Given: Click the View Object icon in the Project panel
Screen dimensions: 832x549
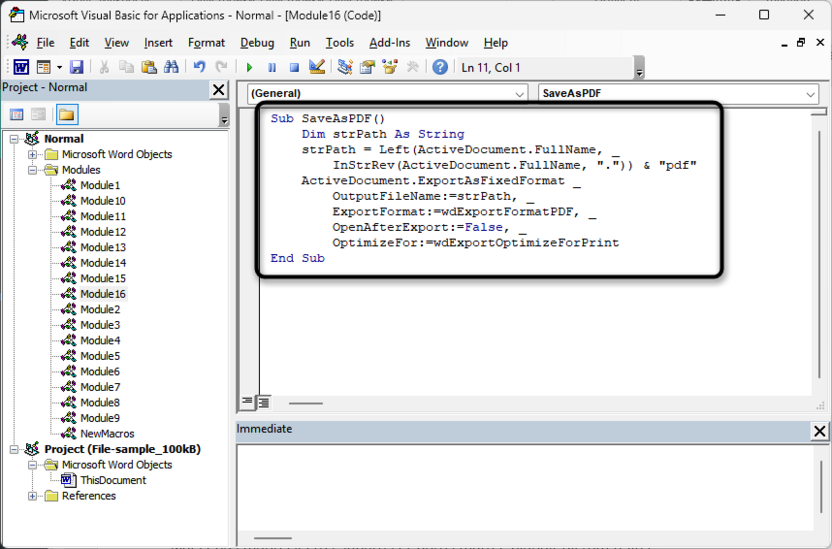Looking at the screenshot, I should pyautogui.click(x=38, y=115).
